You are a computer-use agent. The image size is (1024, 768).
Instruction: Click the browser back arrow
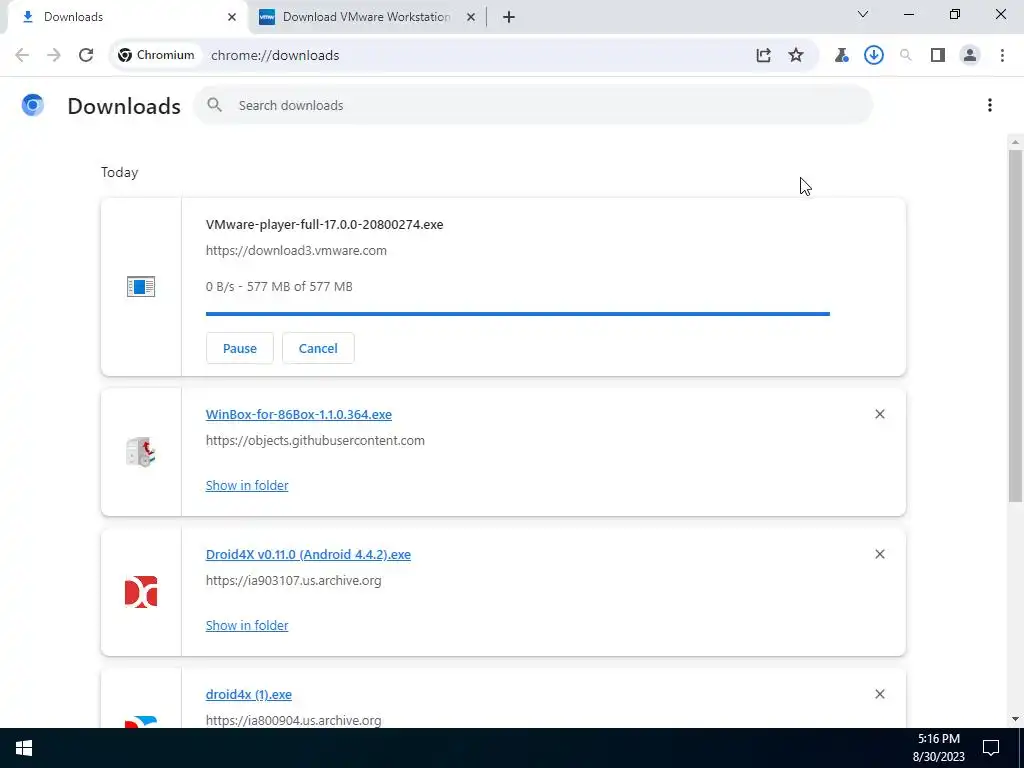22,56
